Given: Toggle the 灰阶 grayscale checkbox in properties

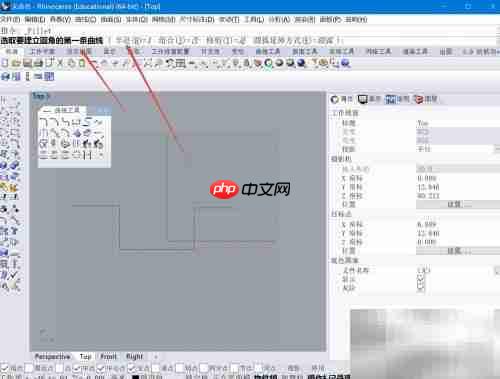Looking at the screenshot, I should (x=421, y=287).
